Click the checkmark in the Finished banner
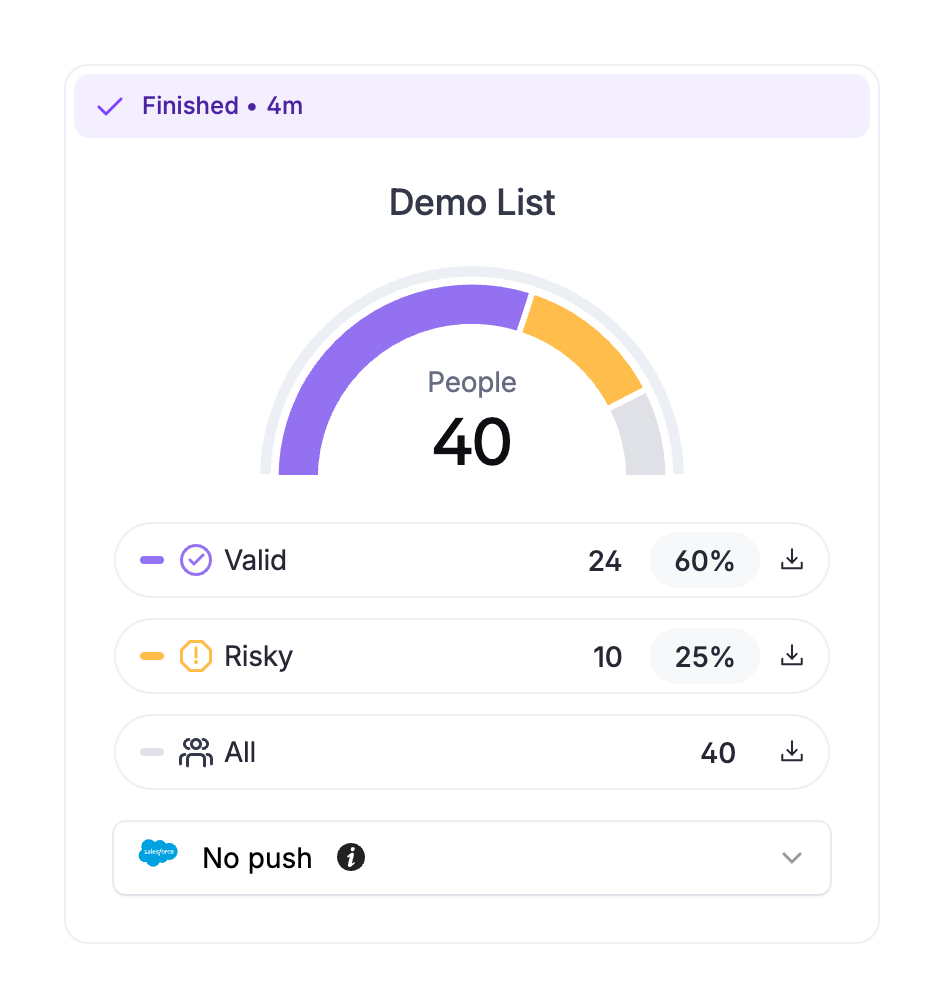This screenshot has height=1008, width=944. point(109,105)
